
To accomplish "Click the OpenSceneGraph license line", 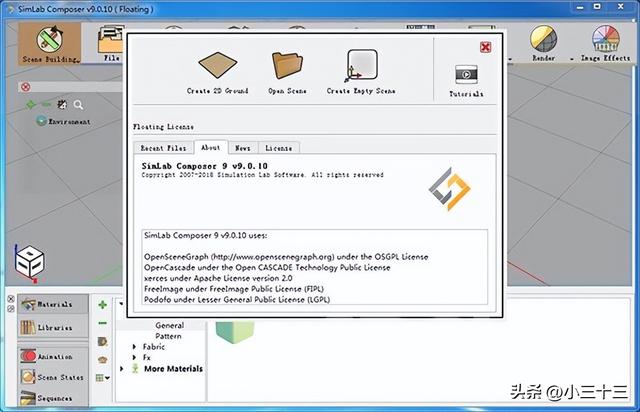I will click(x=286, y=257).
